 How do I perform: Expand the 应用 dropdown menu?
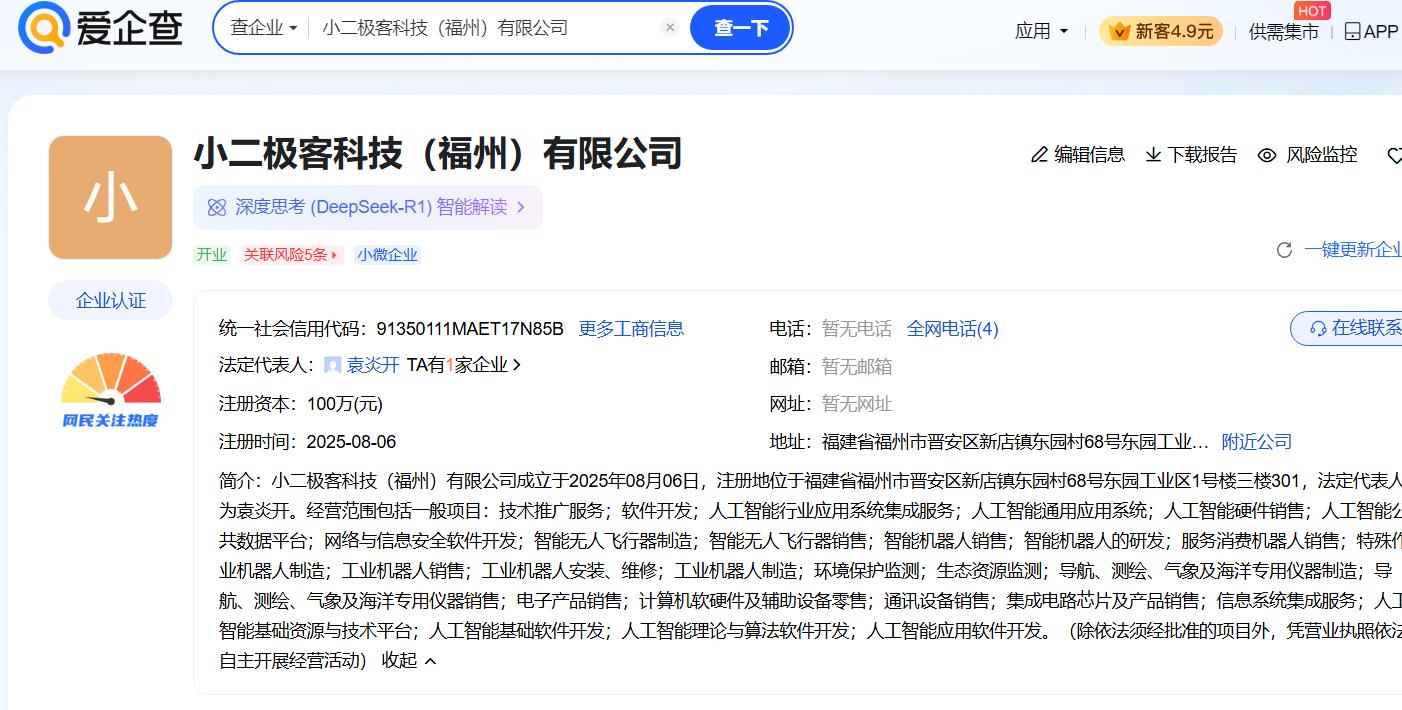[x=1041, y=32]
